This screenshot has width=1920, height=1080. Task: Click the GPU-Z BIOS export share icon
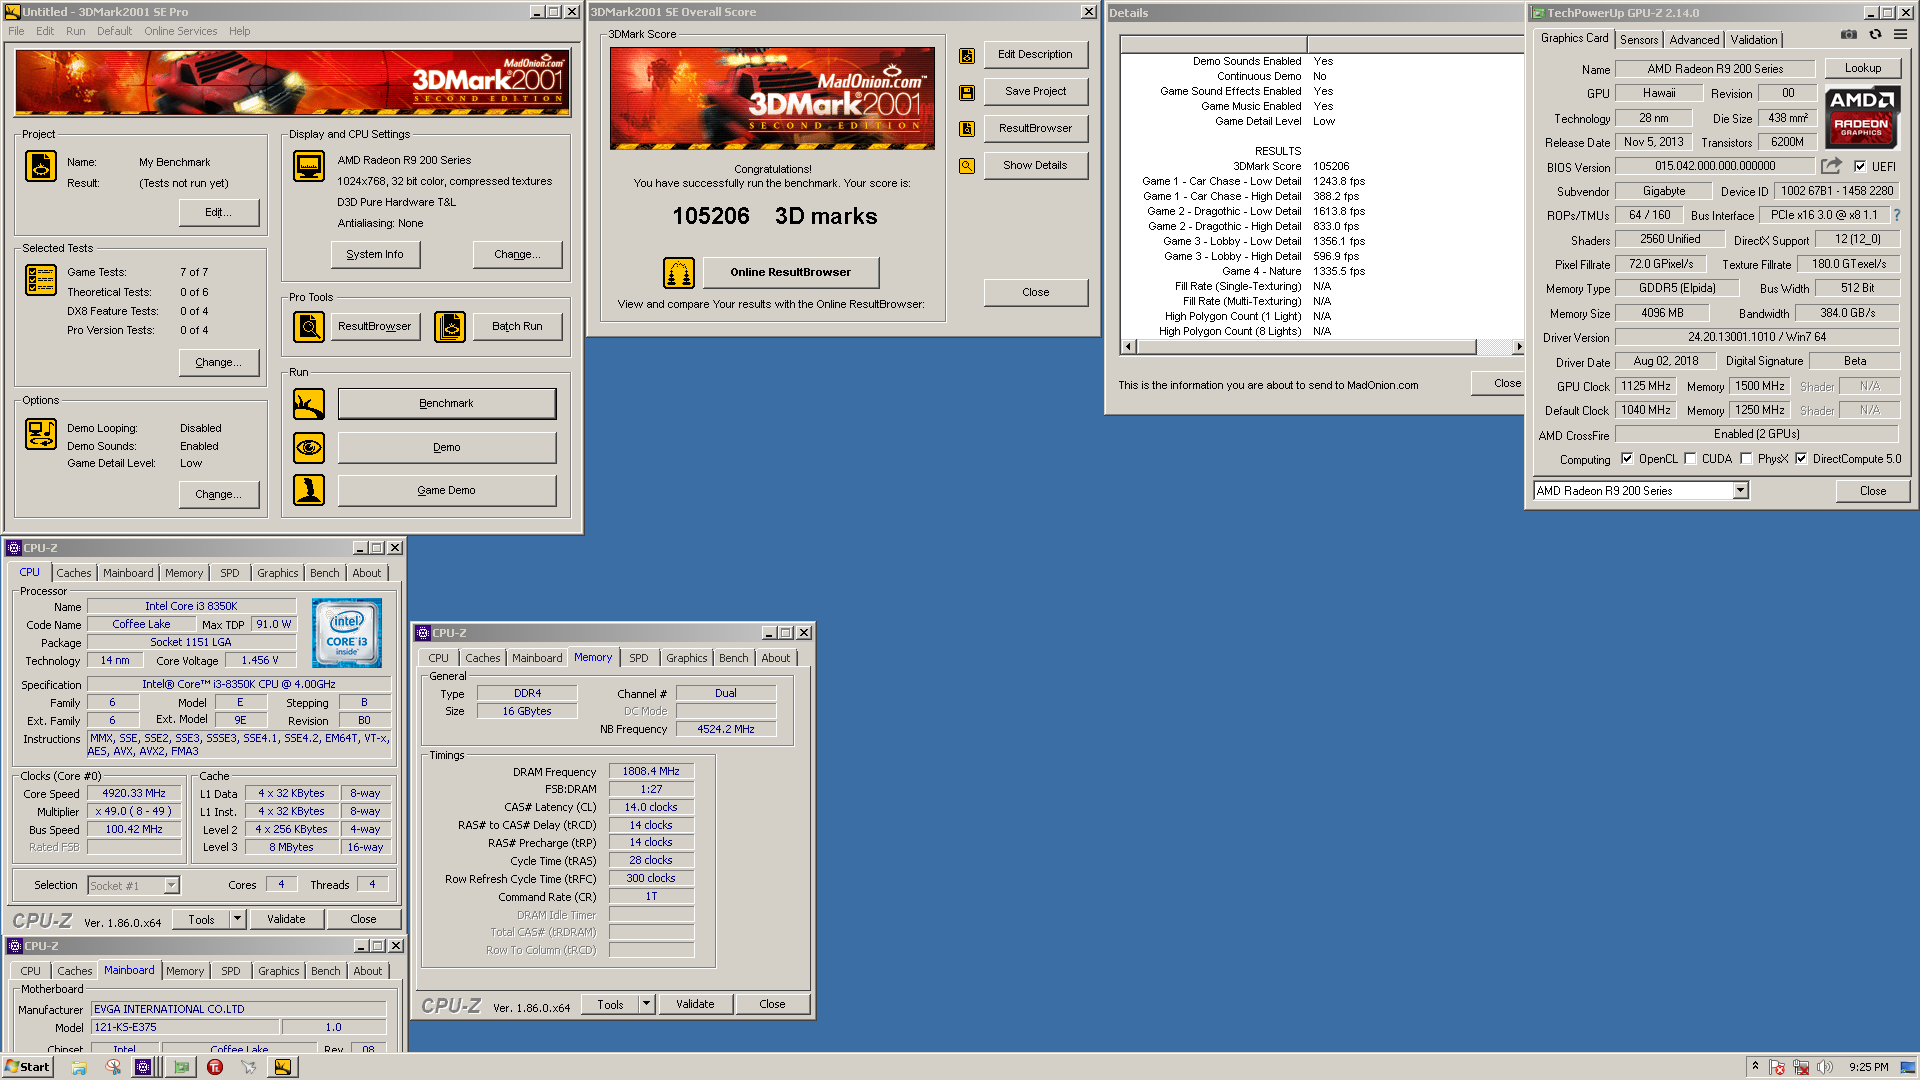coord(1831,166)
